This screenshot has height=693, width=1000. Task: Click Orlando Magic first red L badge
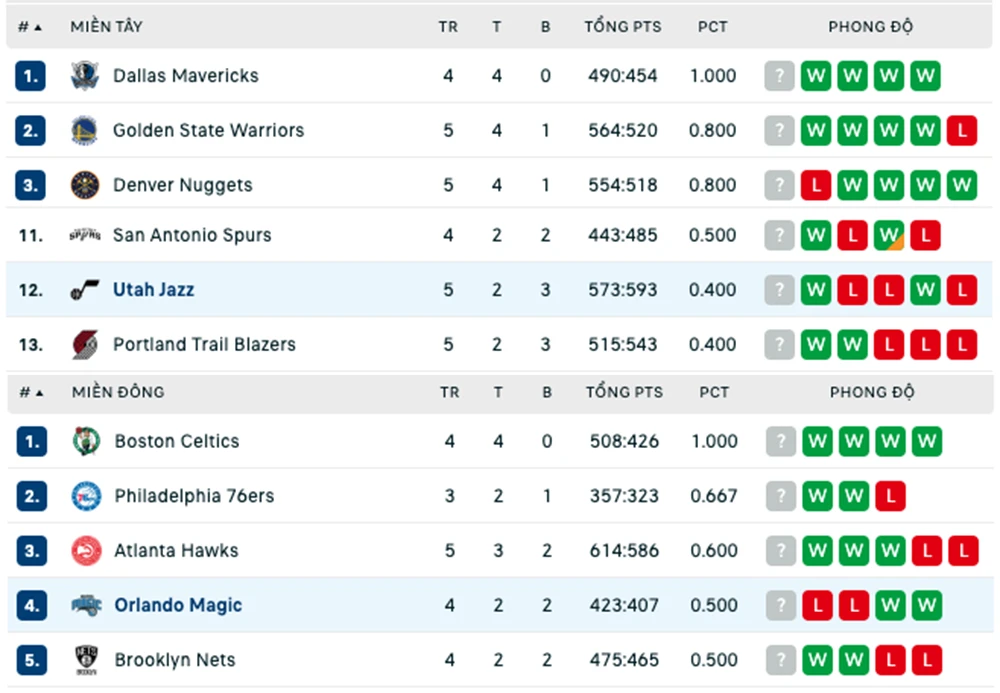(818, 605)
